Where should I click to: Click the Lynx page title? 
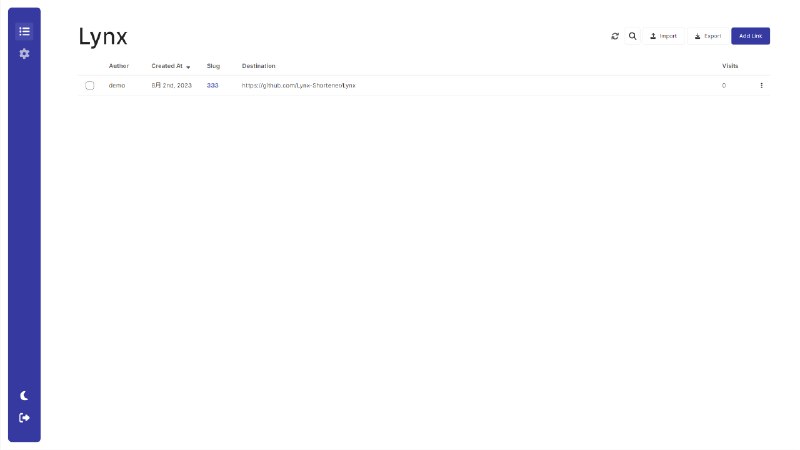[103, 37]
